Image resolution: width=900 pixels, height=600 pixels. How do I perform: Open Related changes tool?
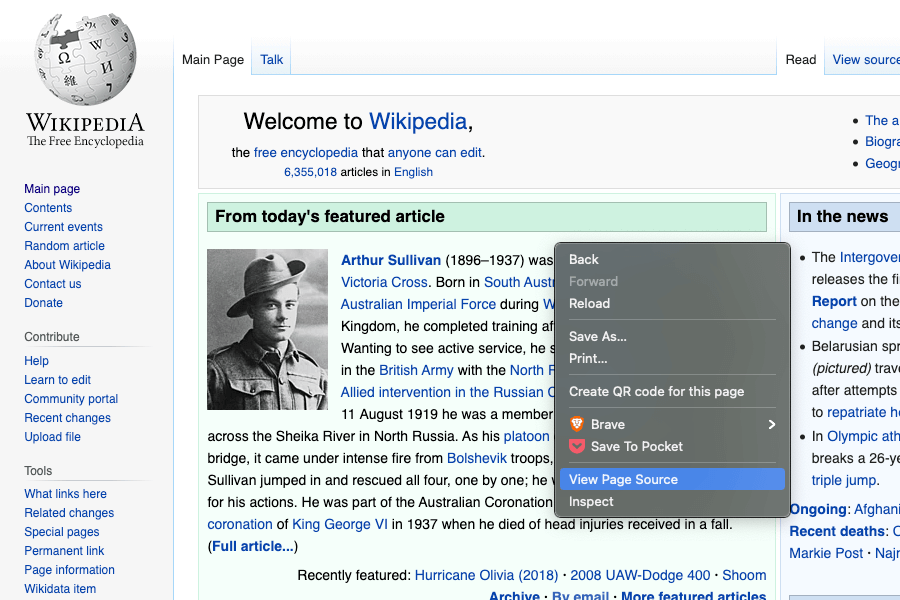[69, 513]
